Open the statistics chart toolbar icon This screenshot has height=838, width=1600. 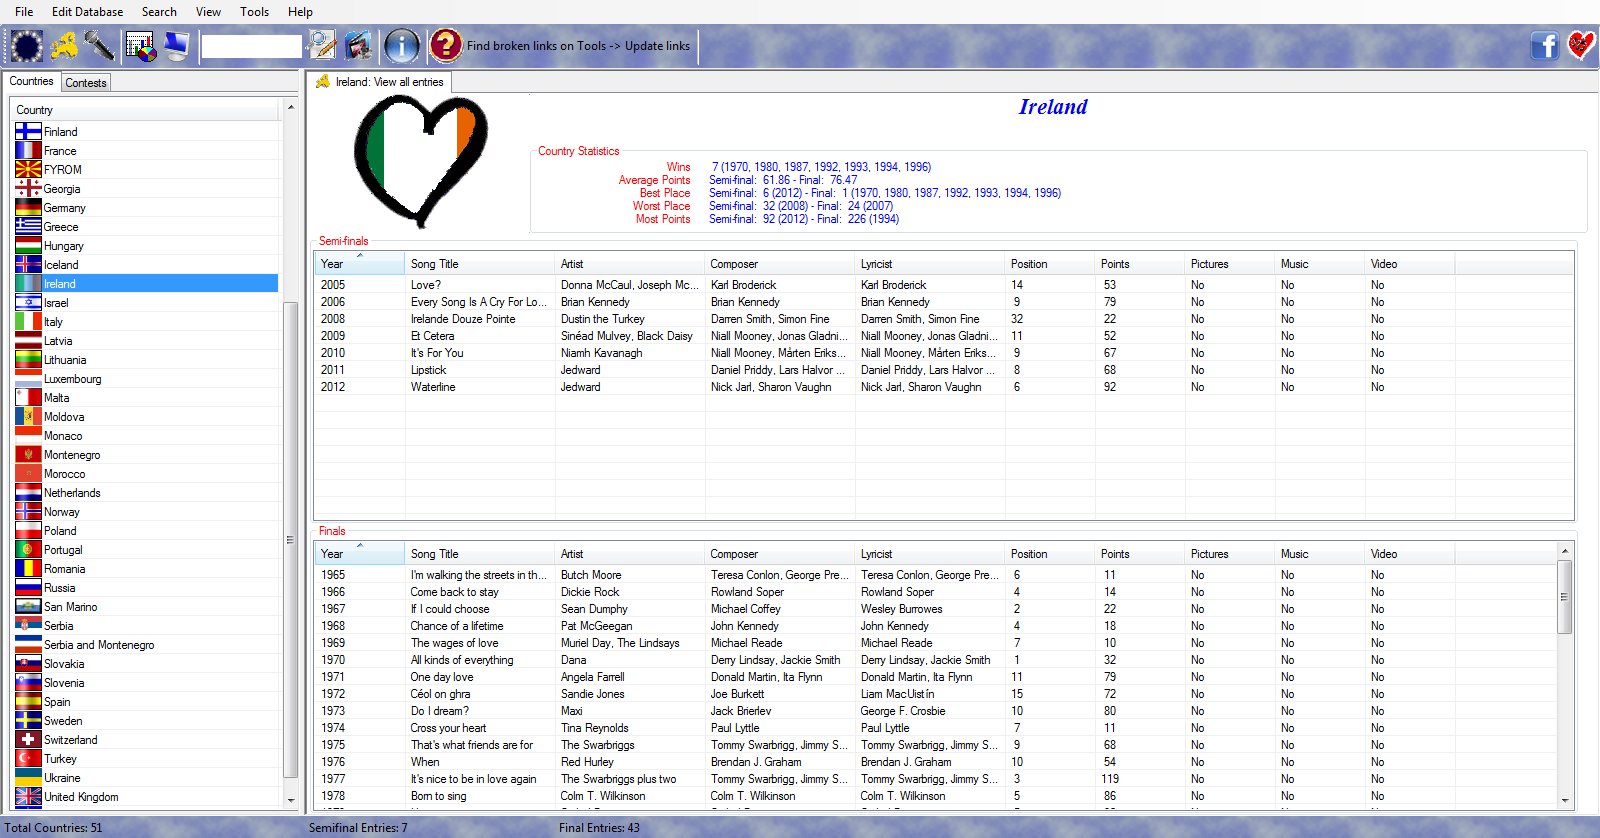(140, 46)
